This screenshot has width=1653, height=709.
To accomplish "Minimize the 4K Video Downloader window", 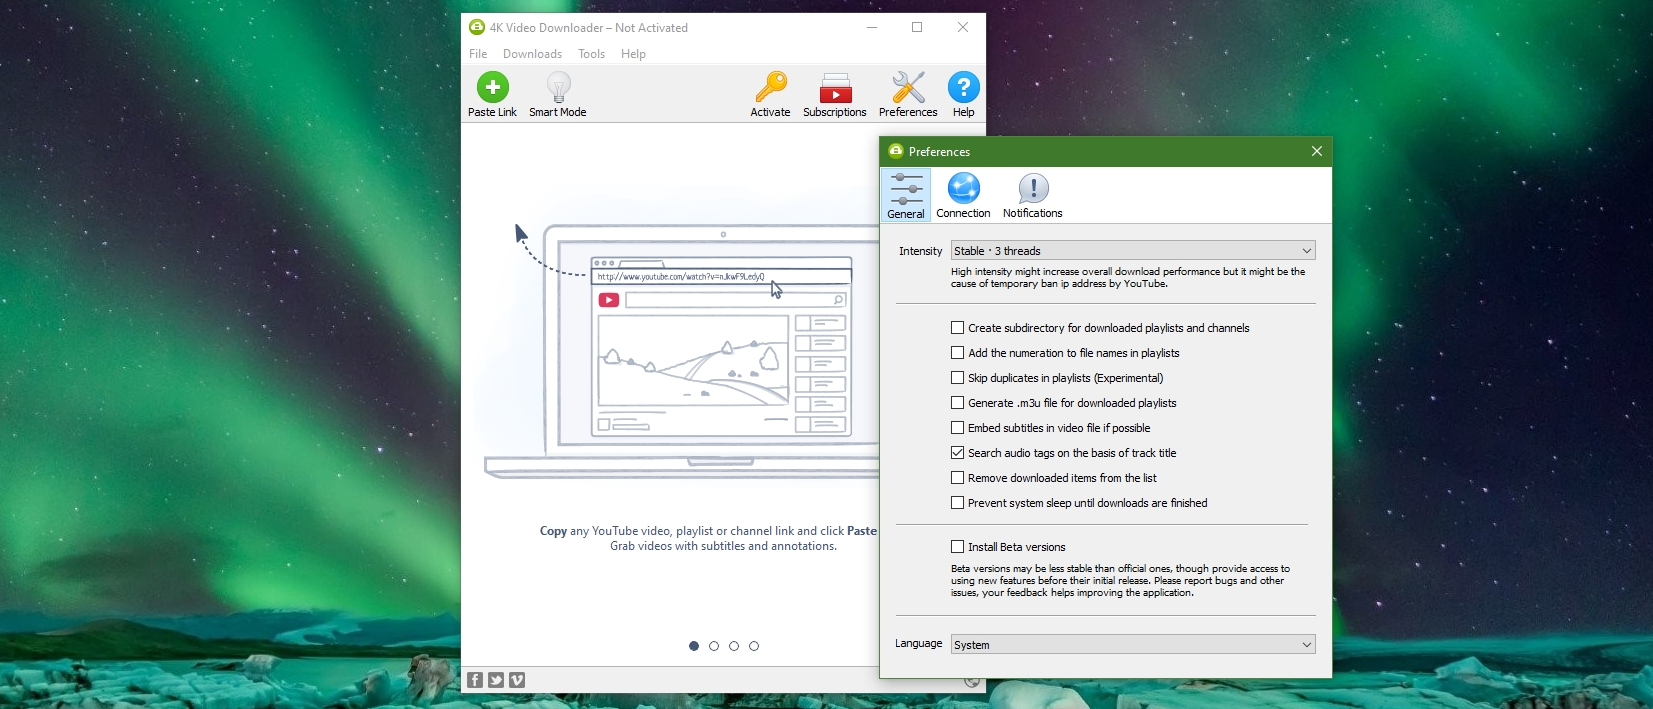I will tap(872, 27).
